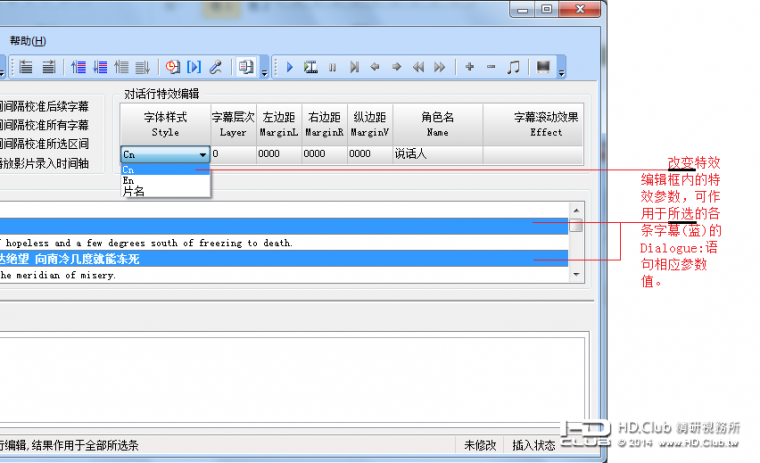Image resolution: width=760 pixels, height=463 pixels.
Task: Click the 角色名 Name column header
Action: (x=438, y=125)
